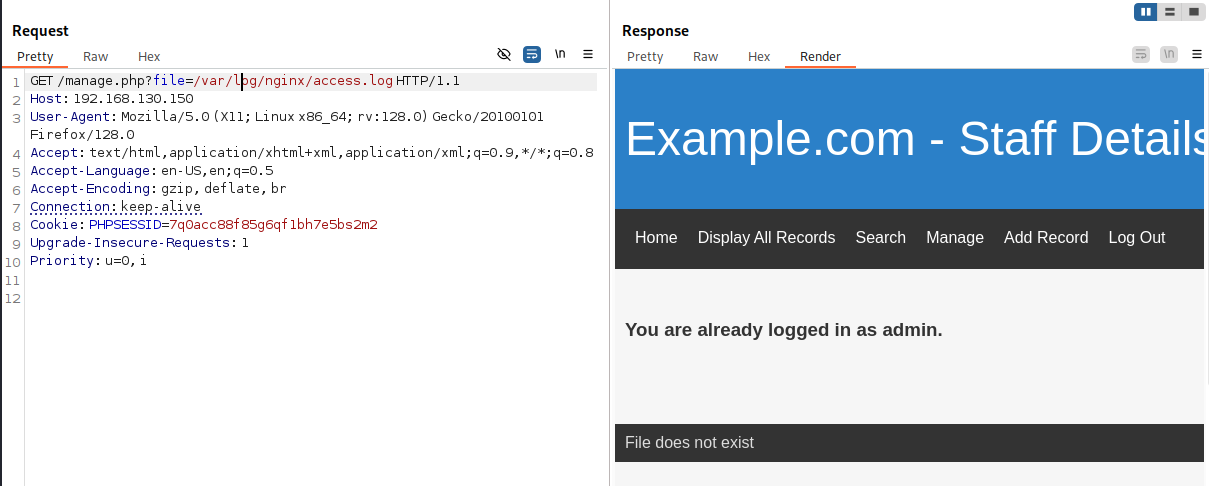
Task: Click the PHPSESSID cookie value in request
Action: pos(273,225)
